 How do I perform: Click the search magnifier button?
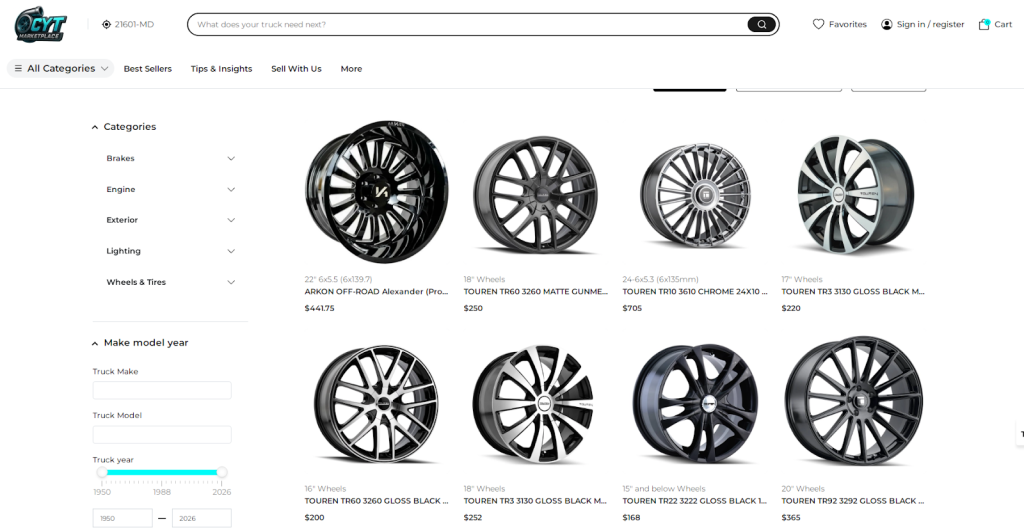[x=761, y=24]
